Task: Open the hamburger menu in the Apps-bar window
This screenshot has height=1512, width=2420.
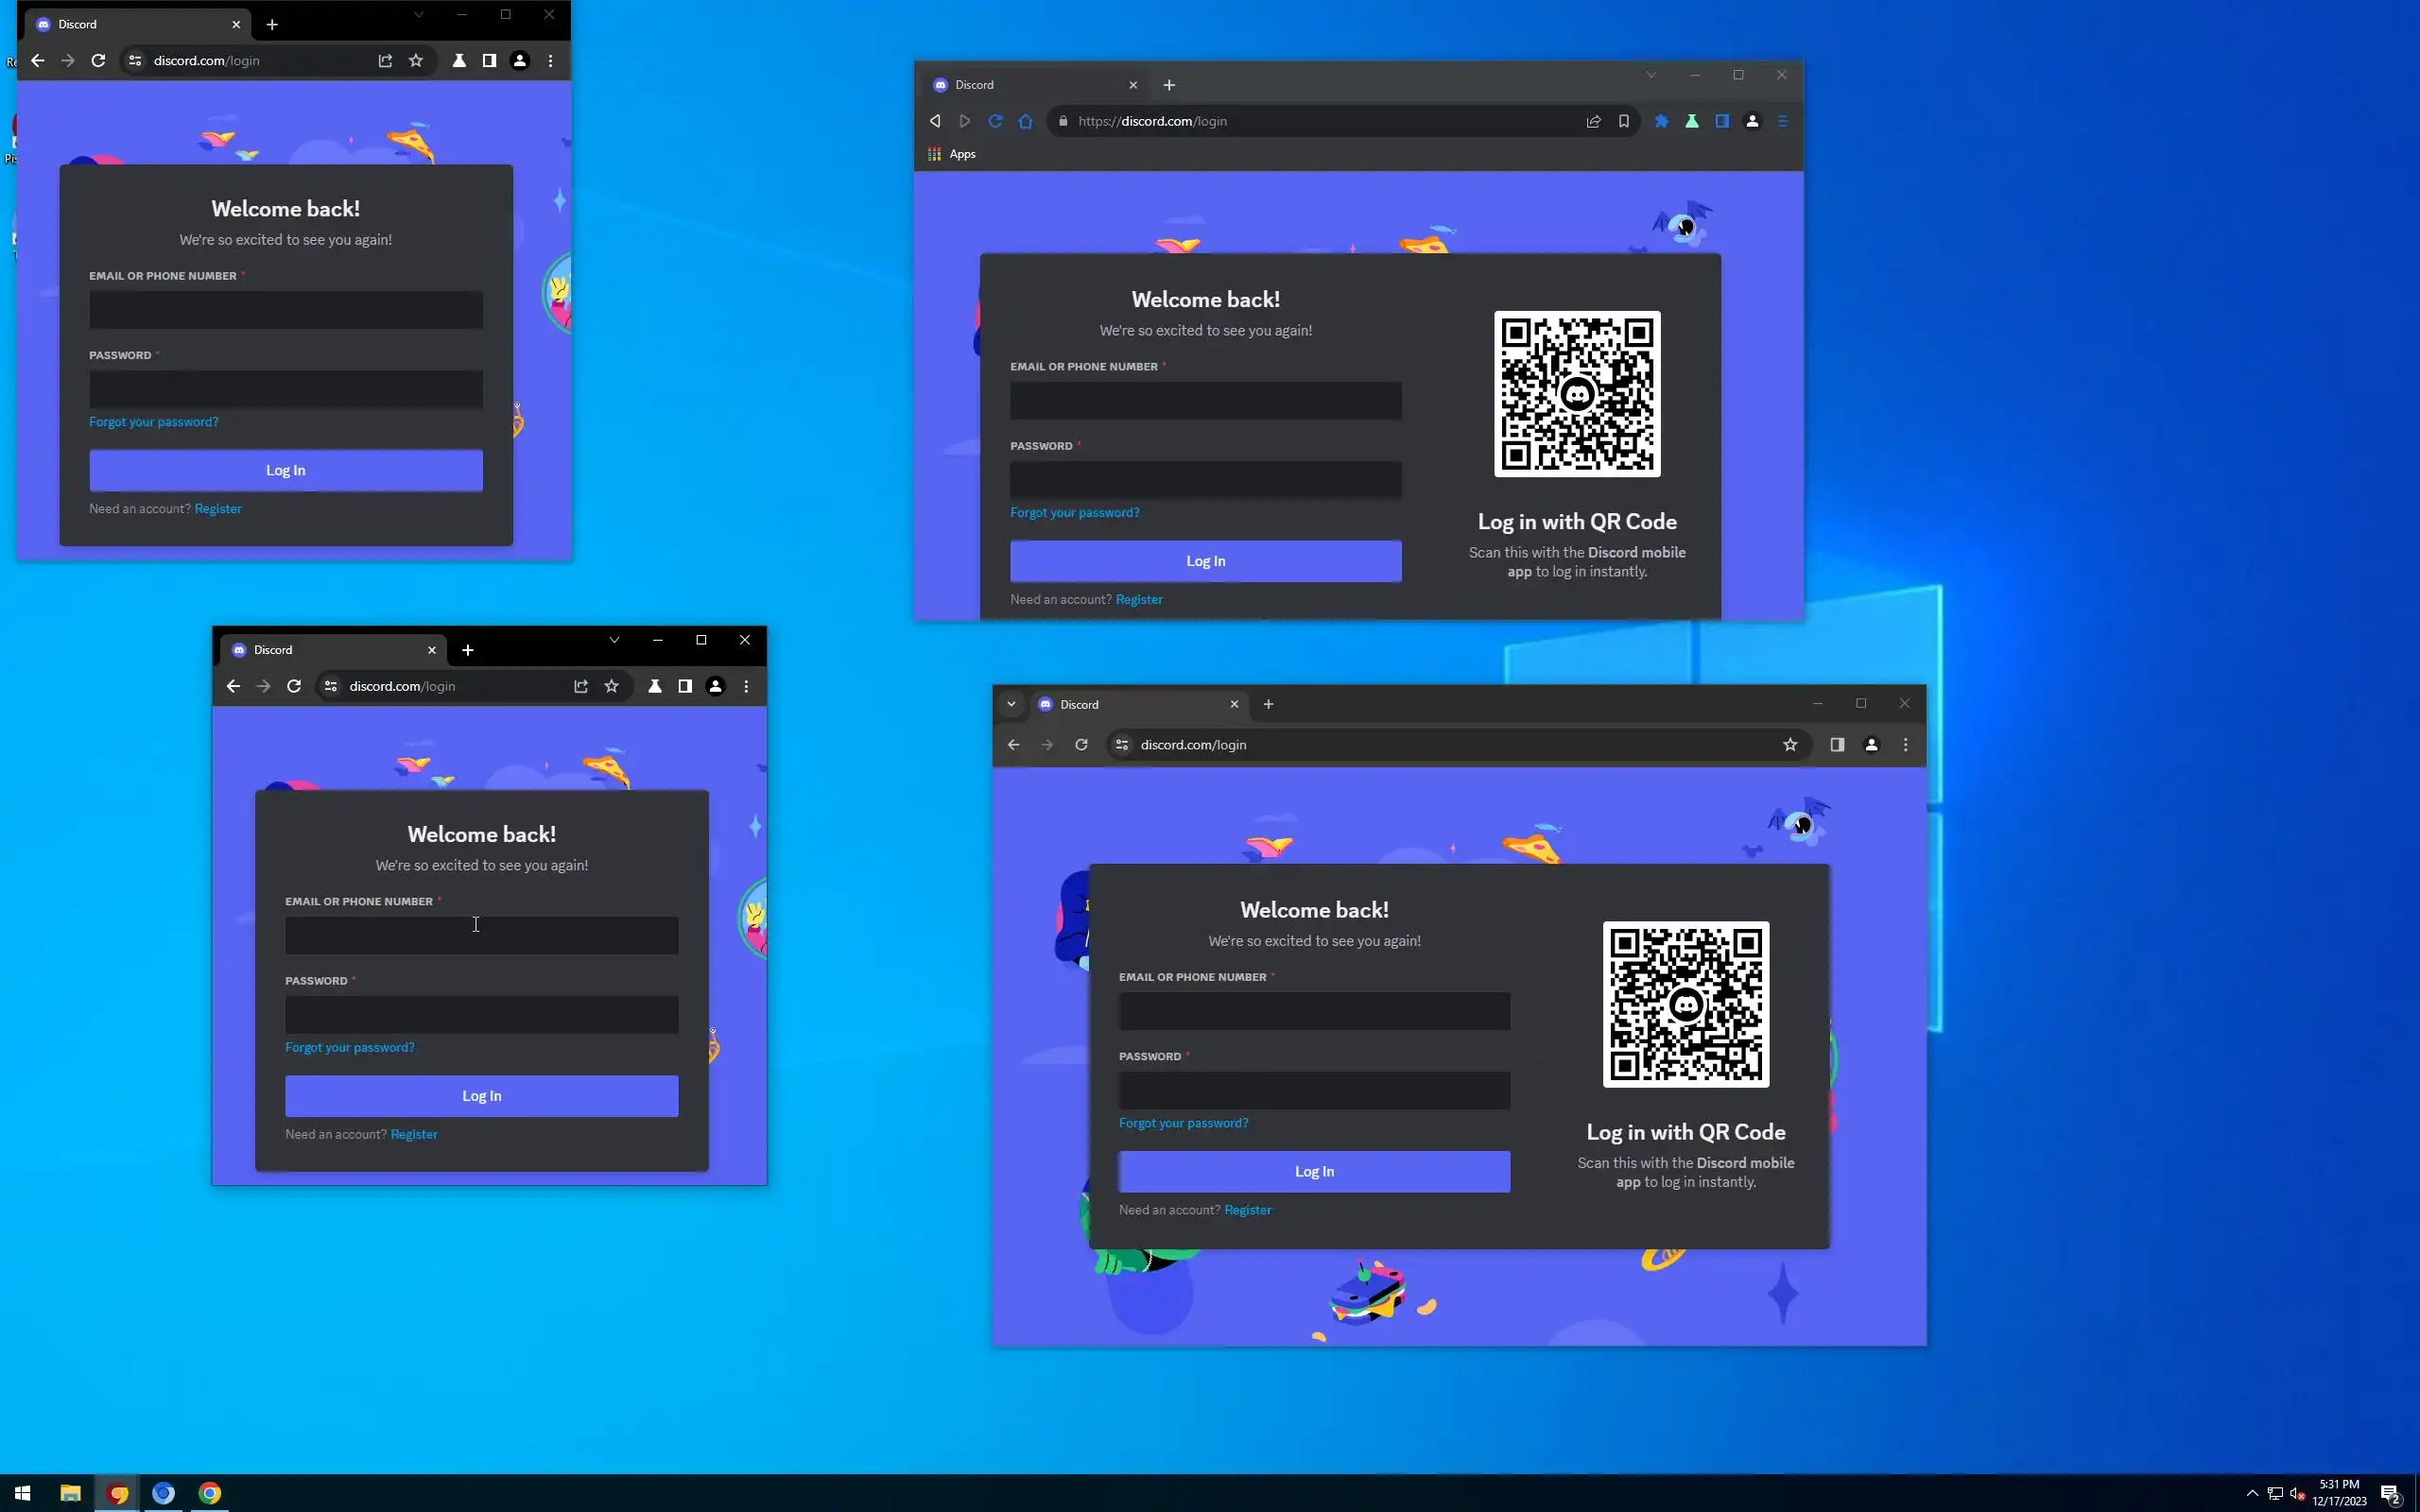Action: click(1782, 121)
